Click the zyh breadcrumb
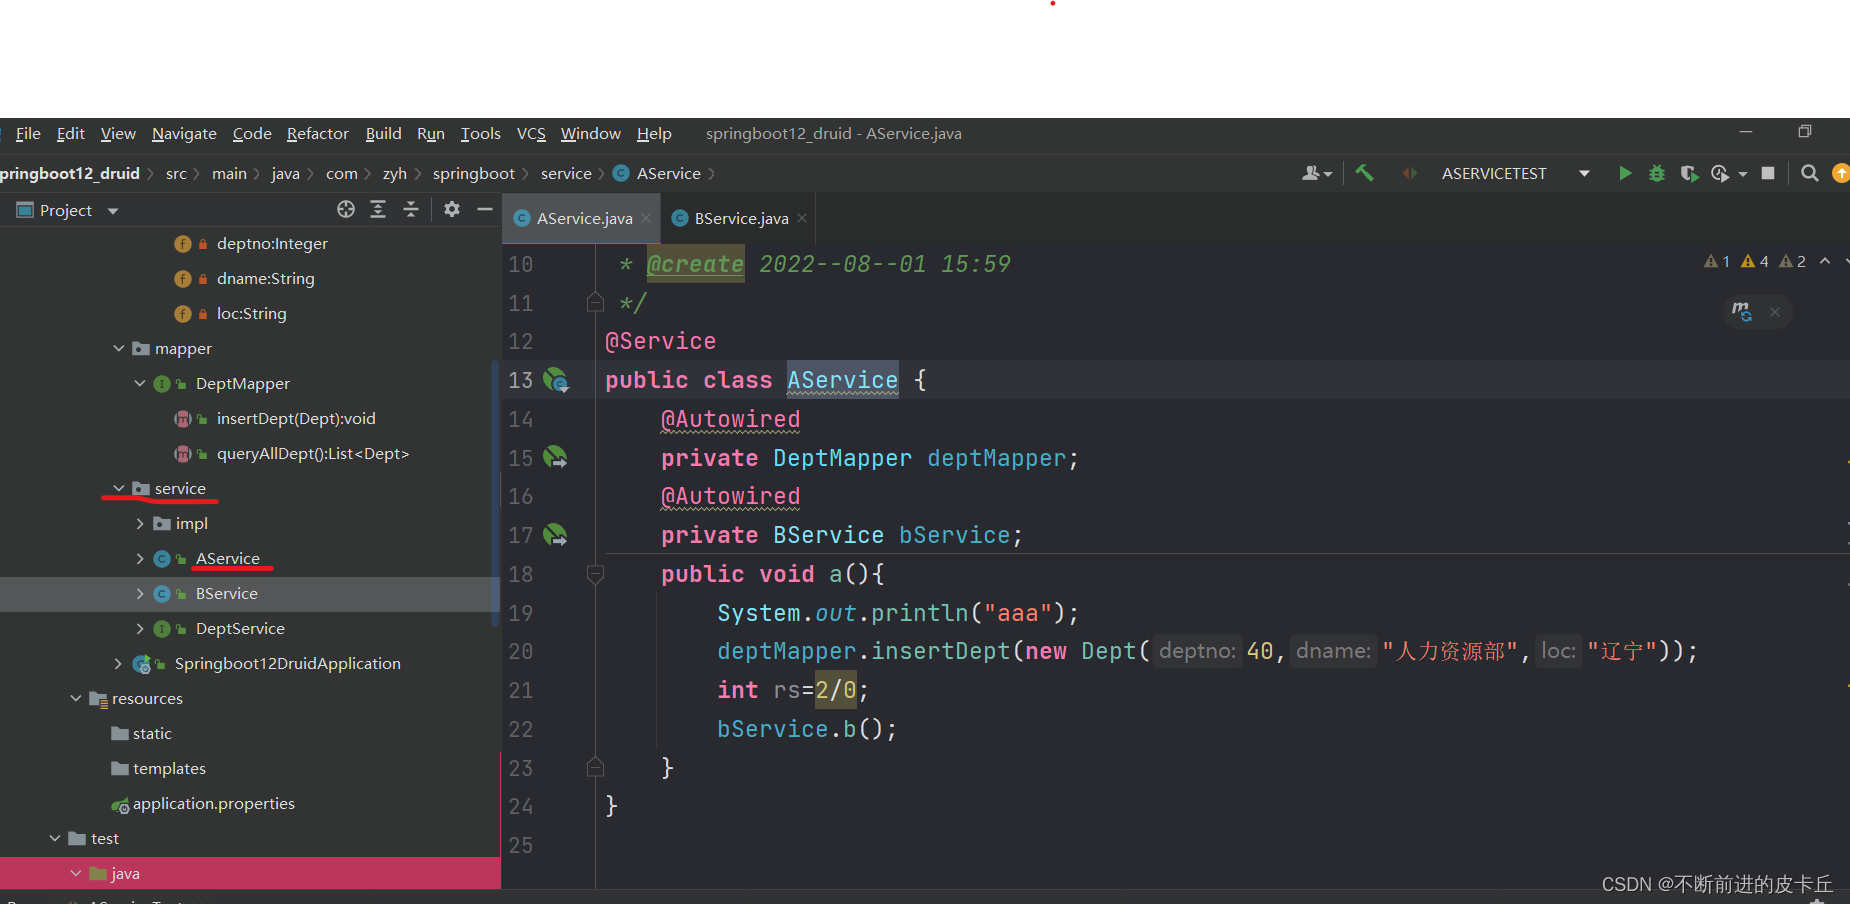The image size is (1850, 904). tap(394, 173)
